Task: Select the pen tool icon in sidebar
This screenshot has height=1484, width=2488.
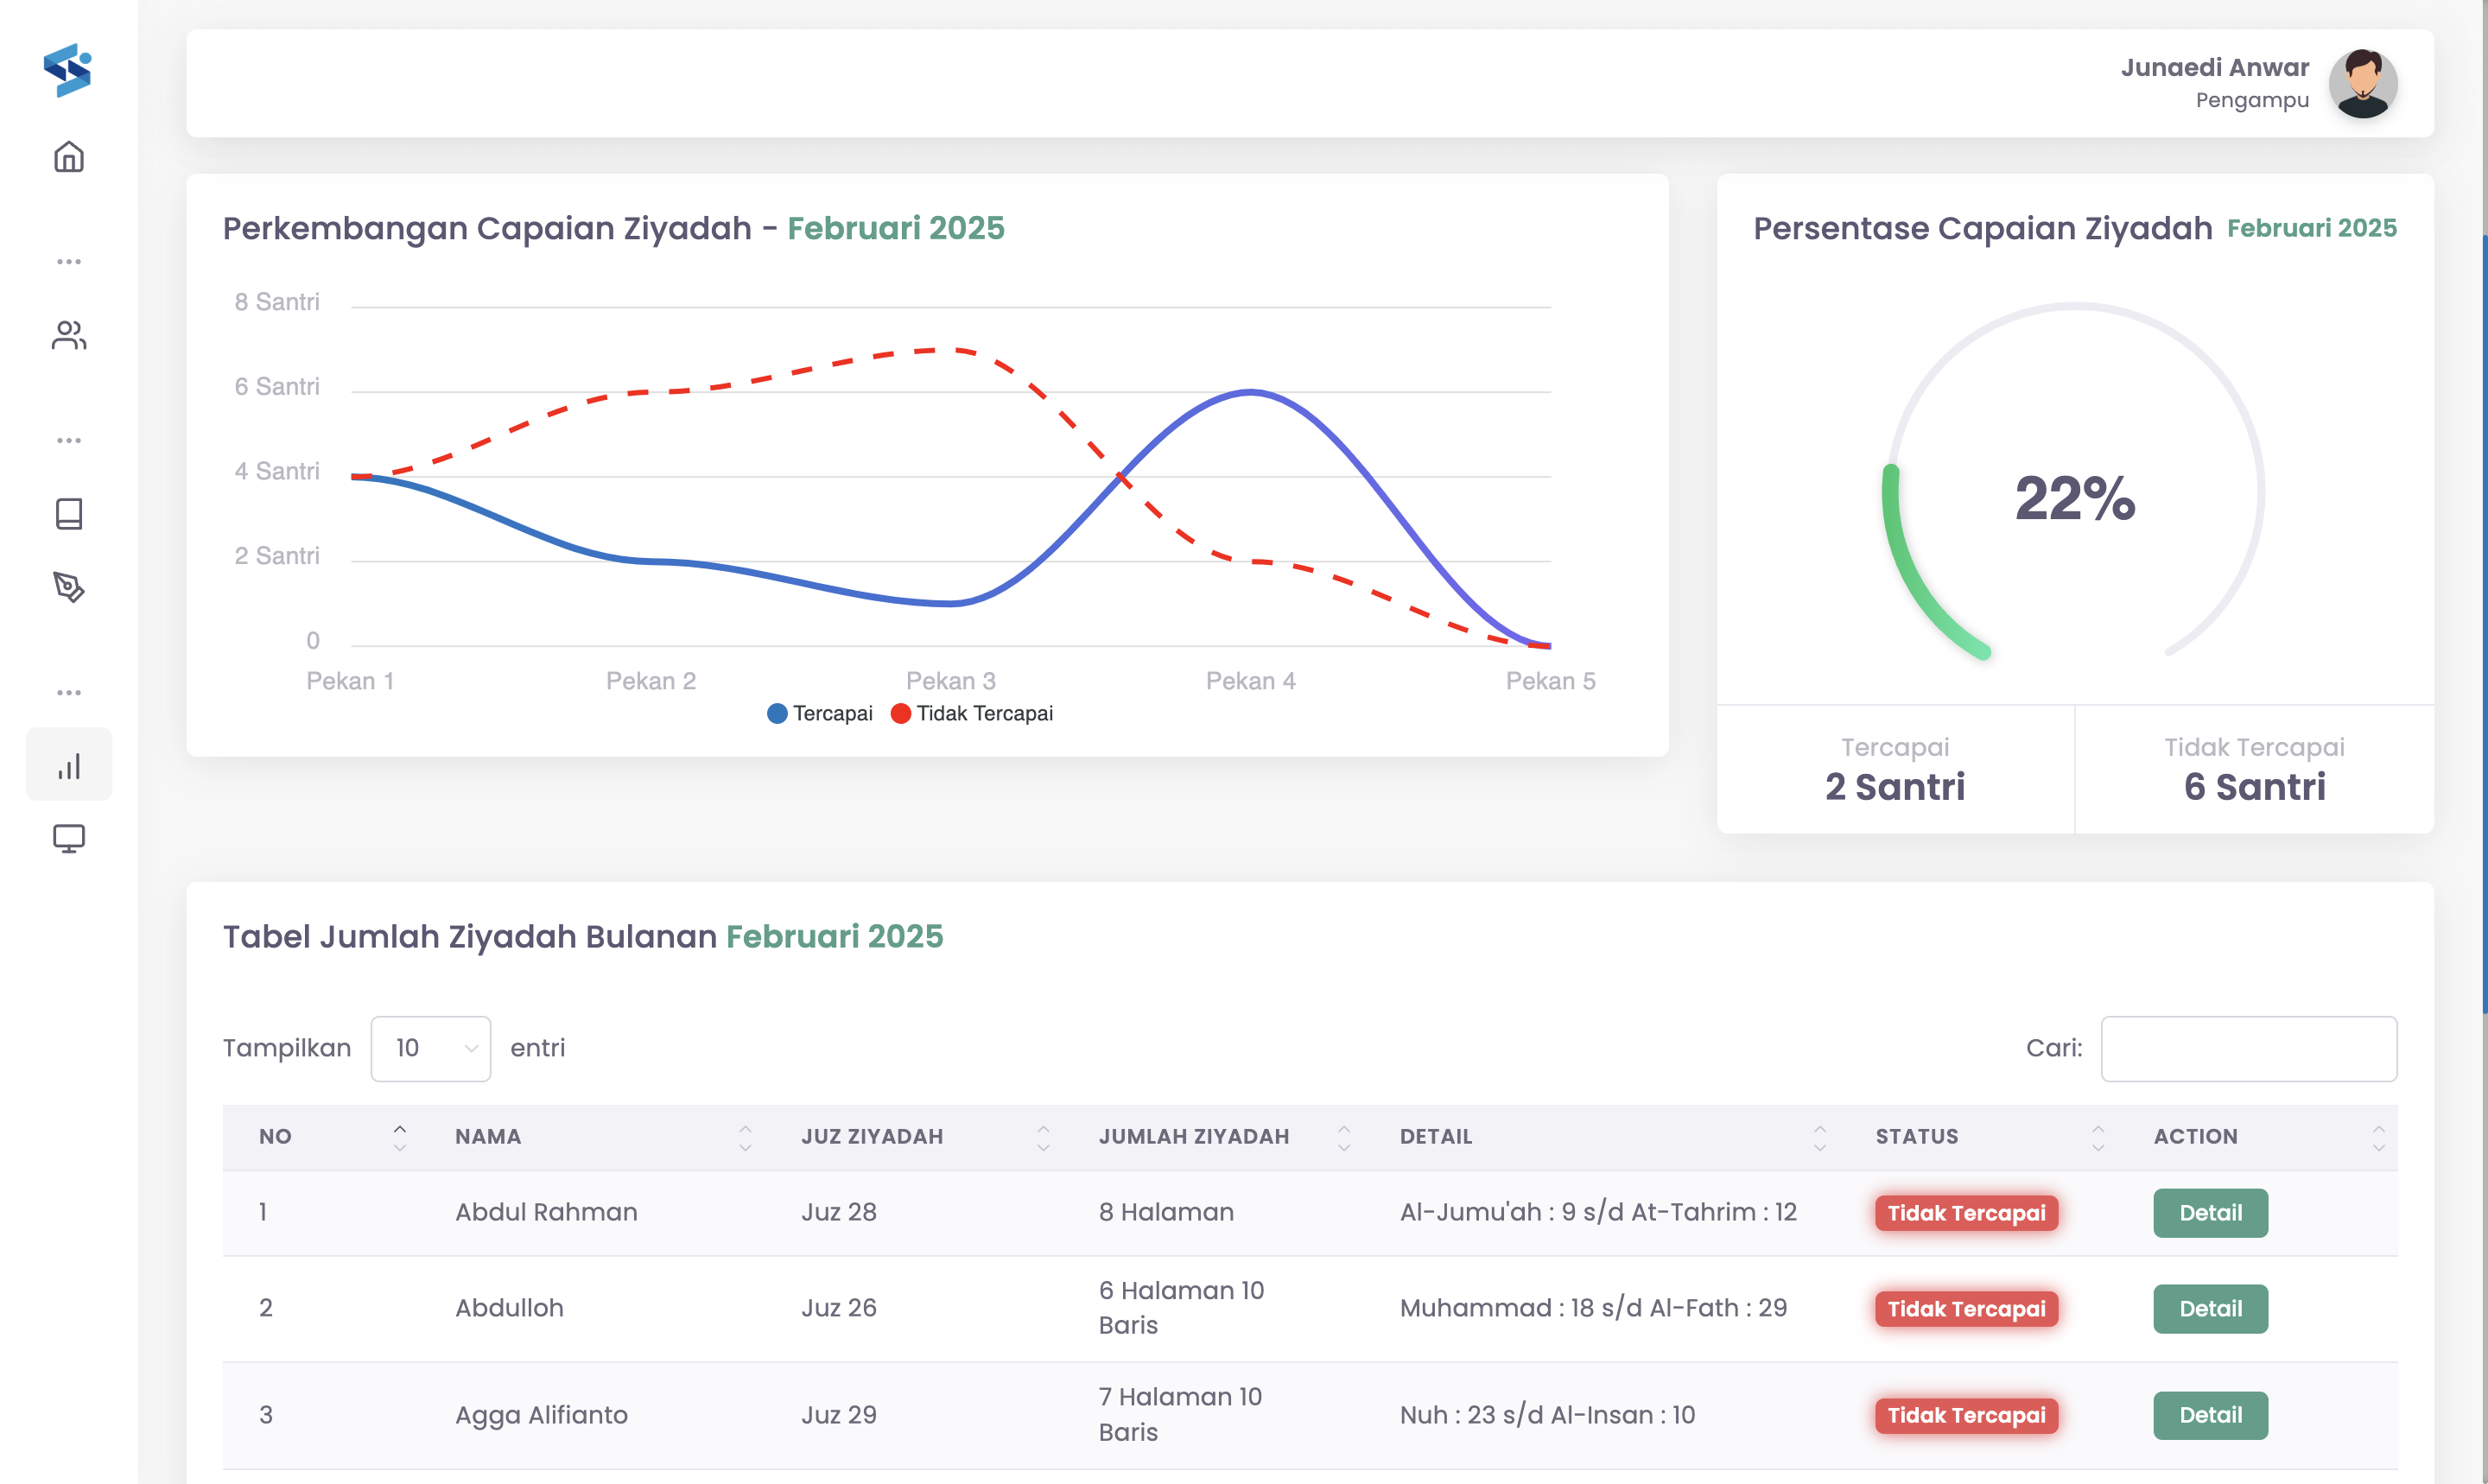Action: point(69,587)
